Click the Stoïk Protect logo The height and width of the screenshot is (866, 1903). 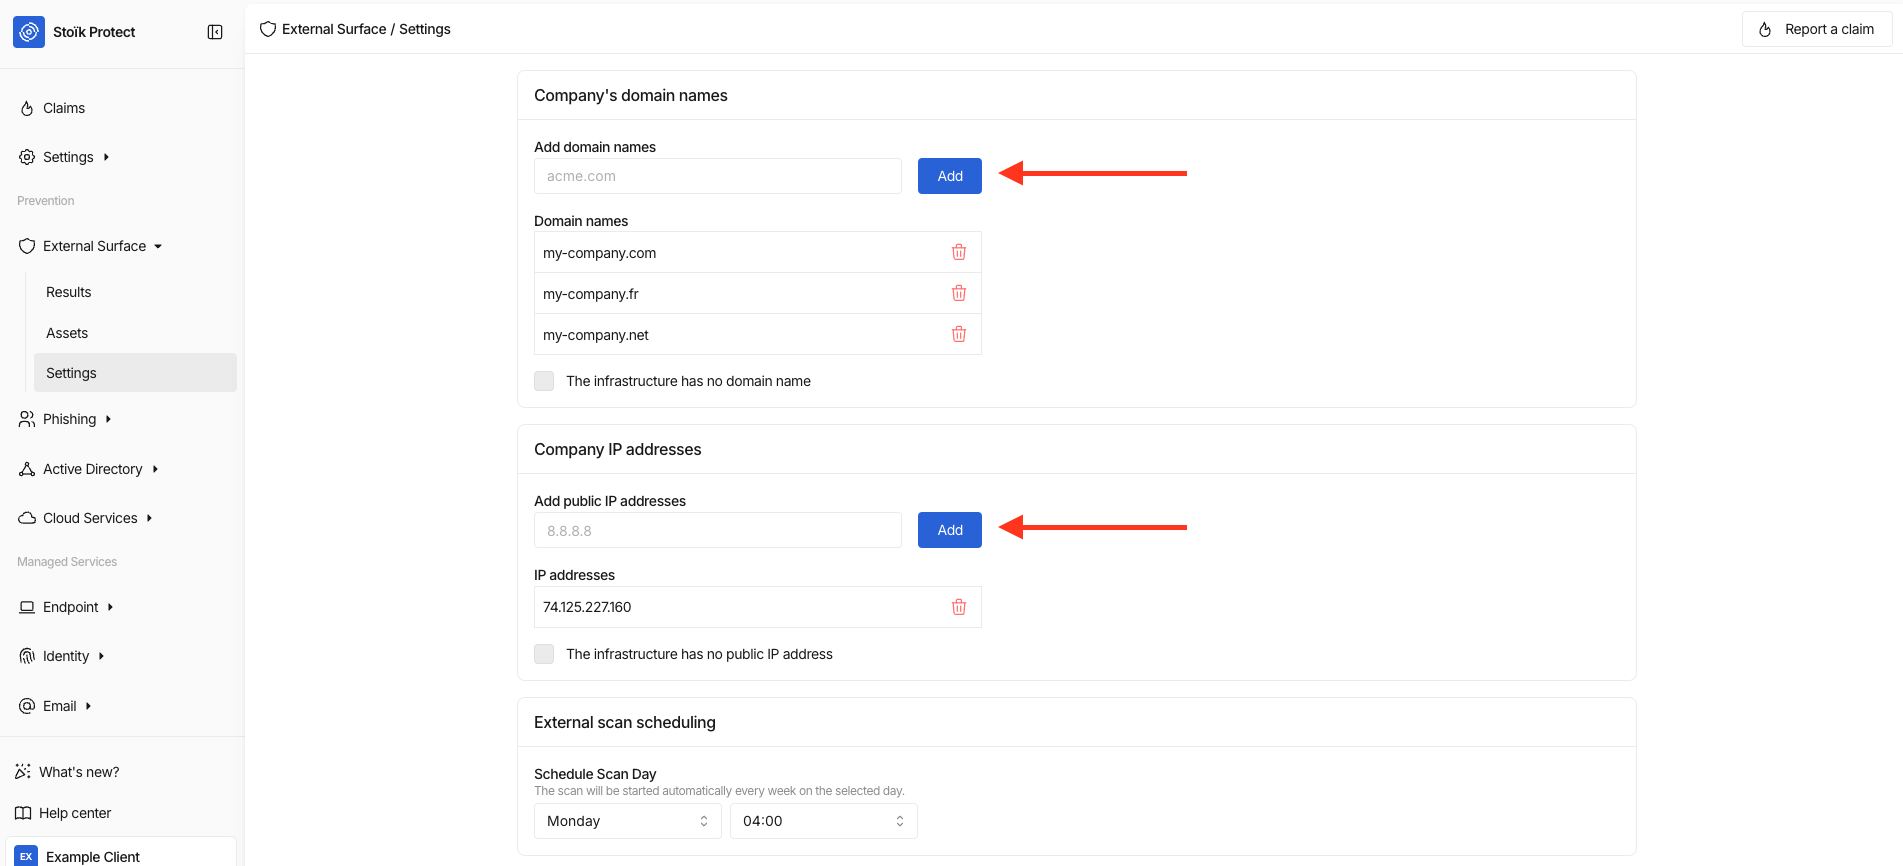click(29, 32)
